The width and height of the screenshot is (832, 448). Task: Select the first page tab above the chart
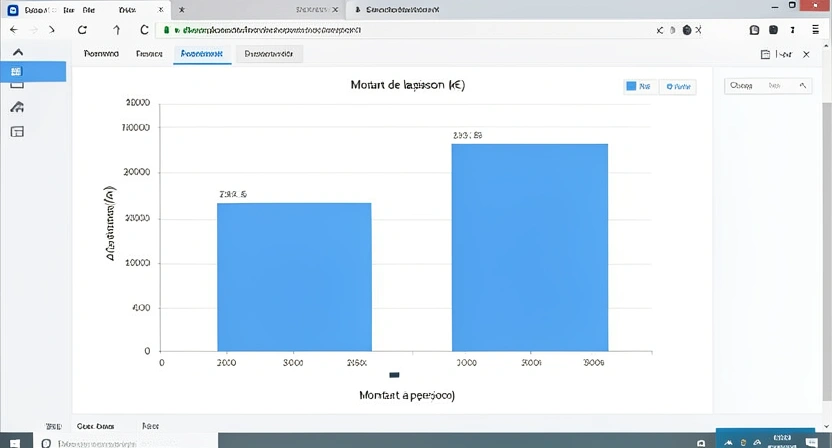pos(101,54)
